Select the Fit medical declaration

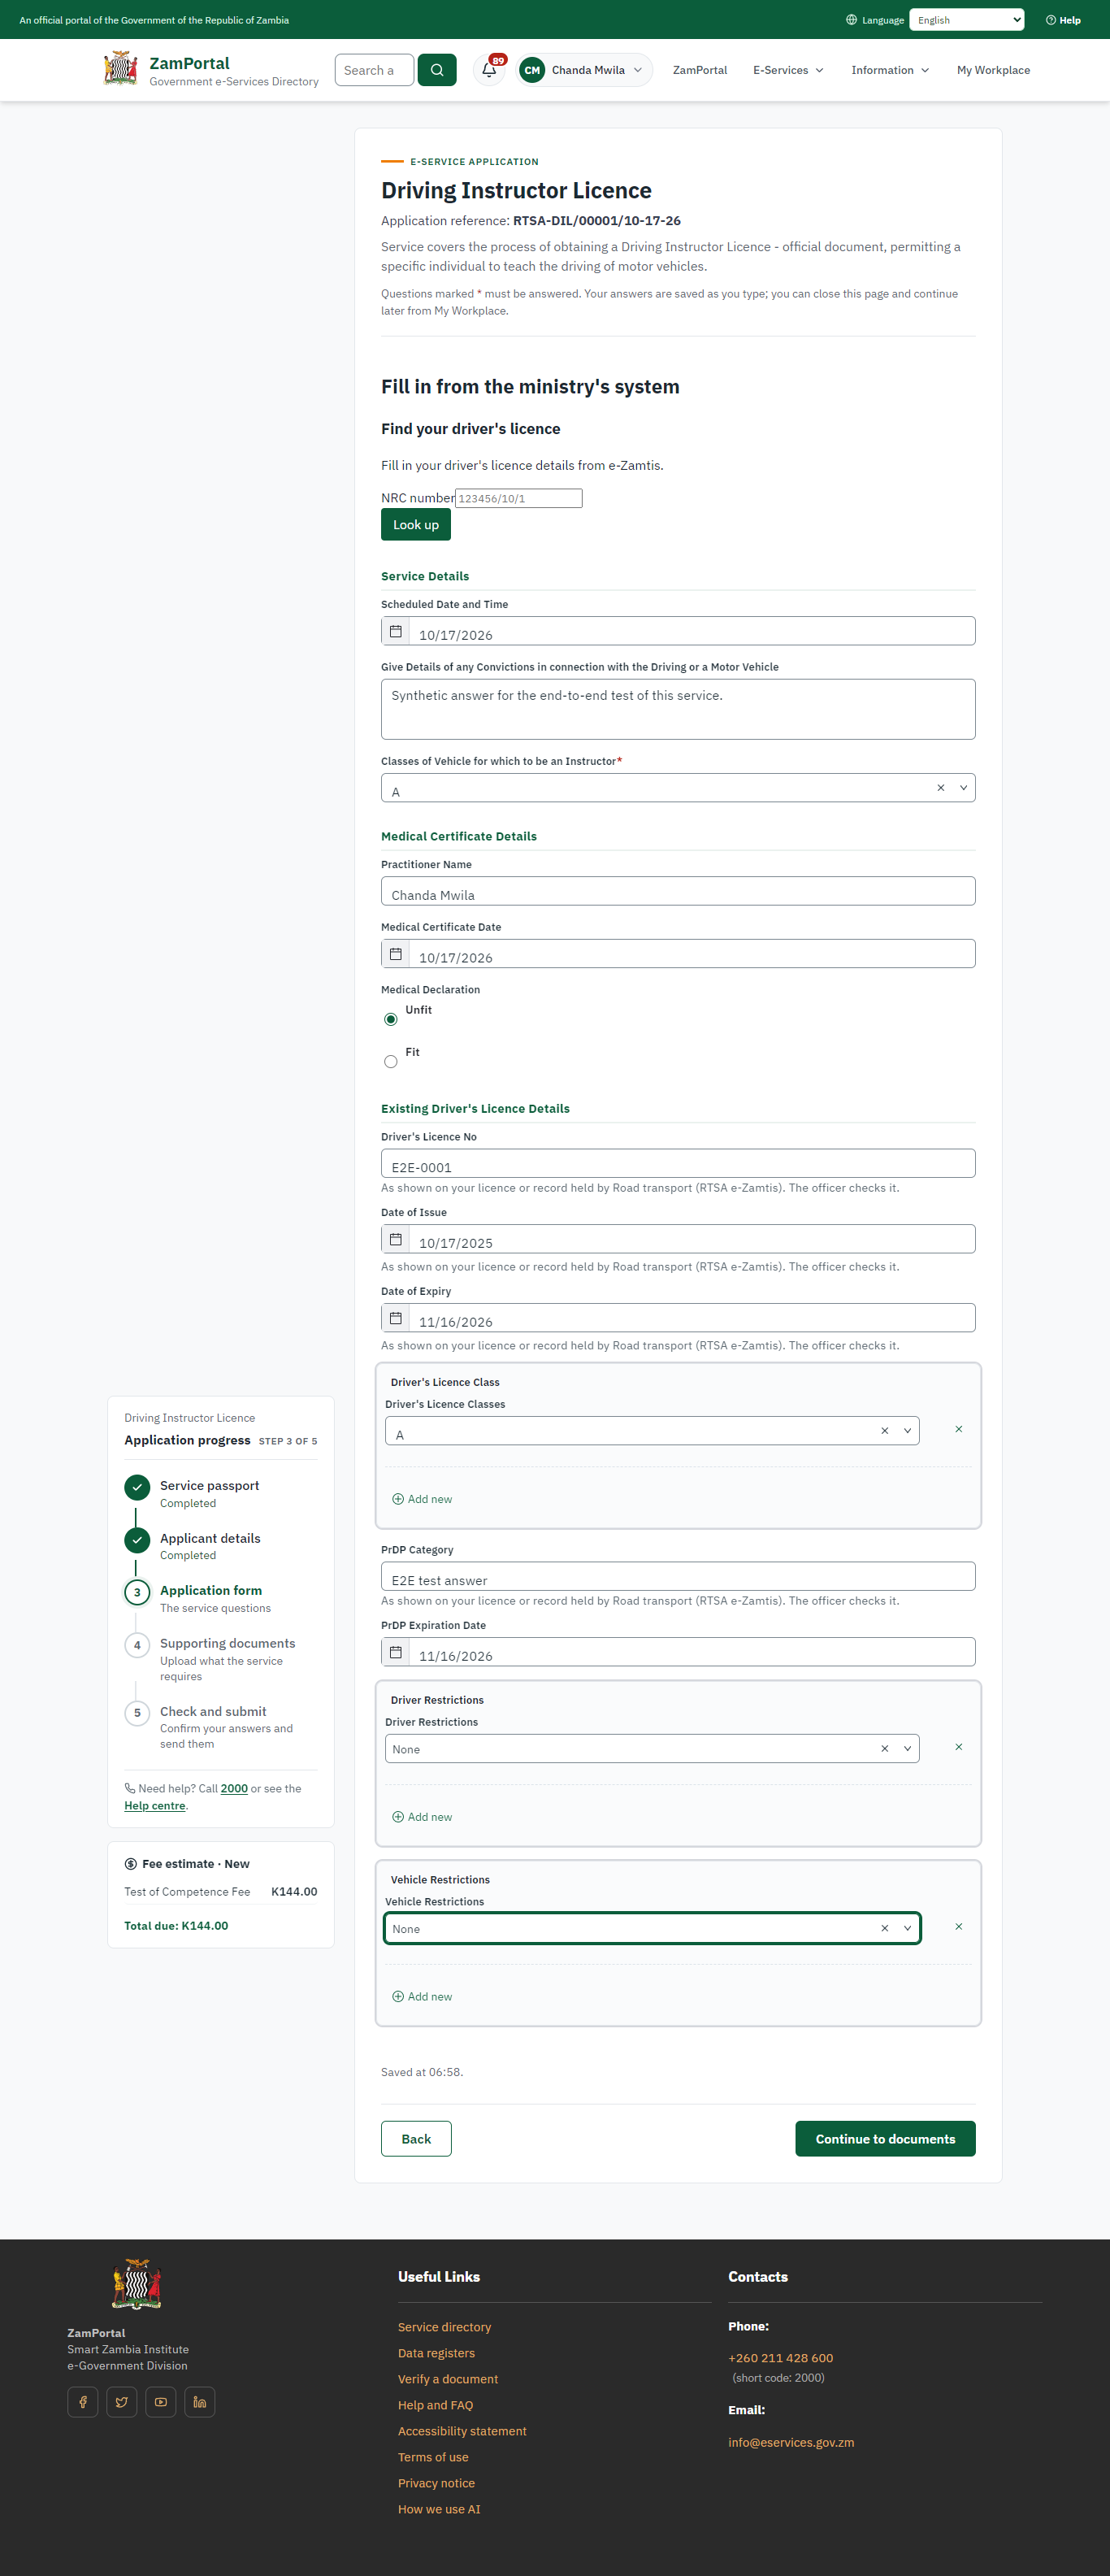tap(391, 1061)
